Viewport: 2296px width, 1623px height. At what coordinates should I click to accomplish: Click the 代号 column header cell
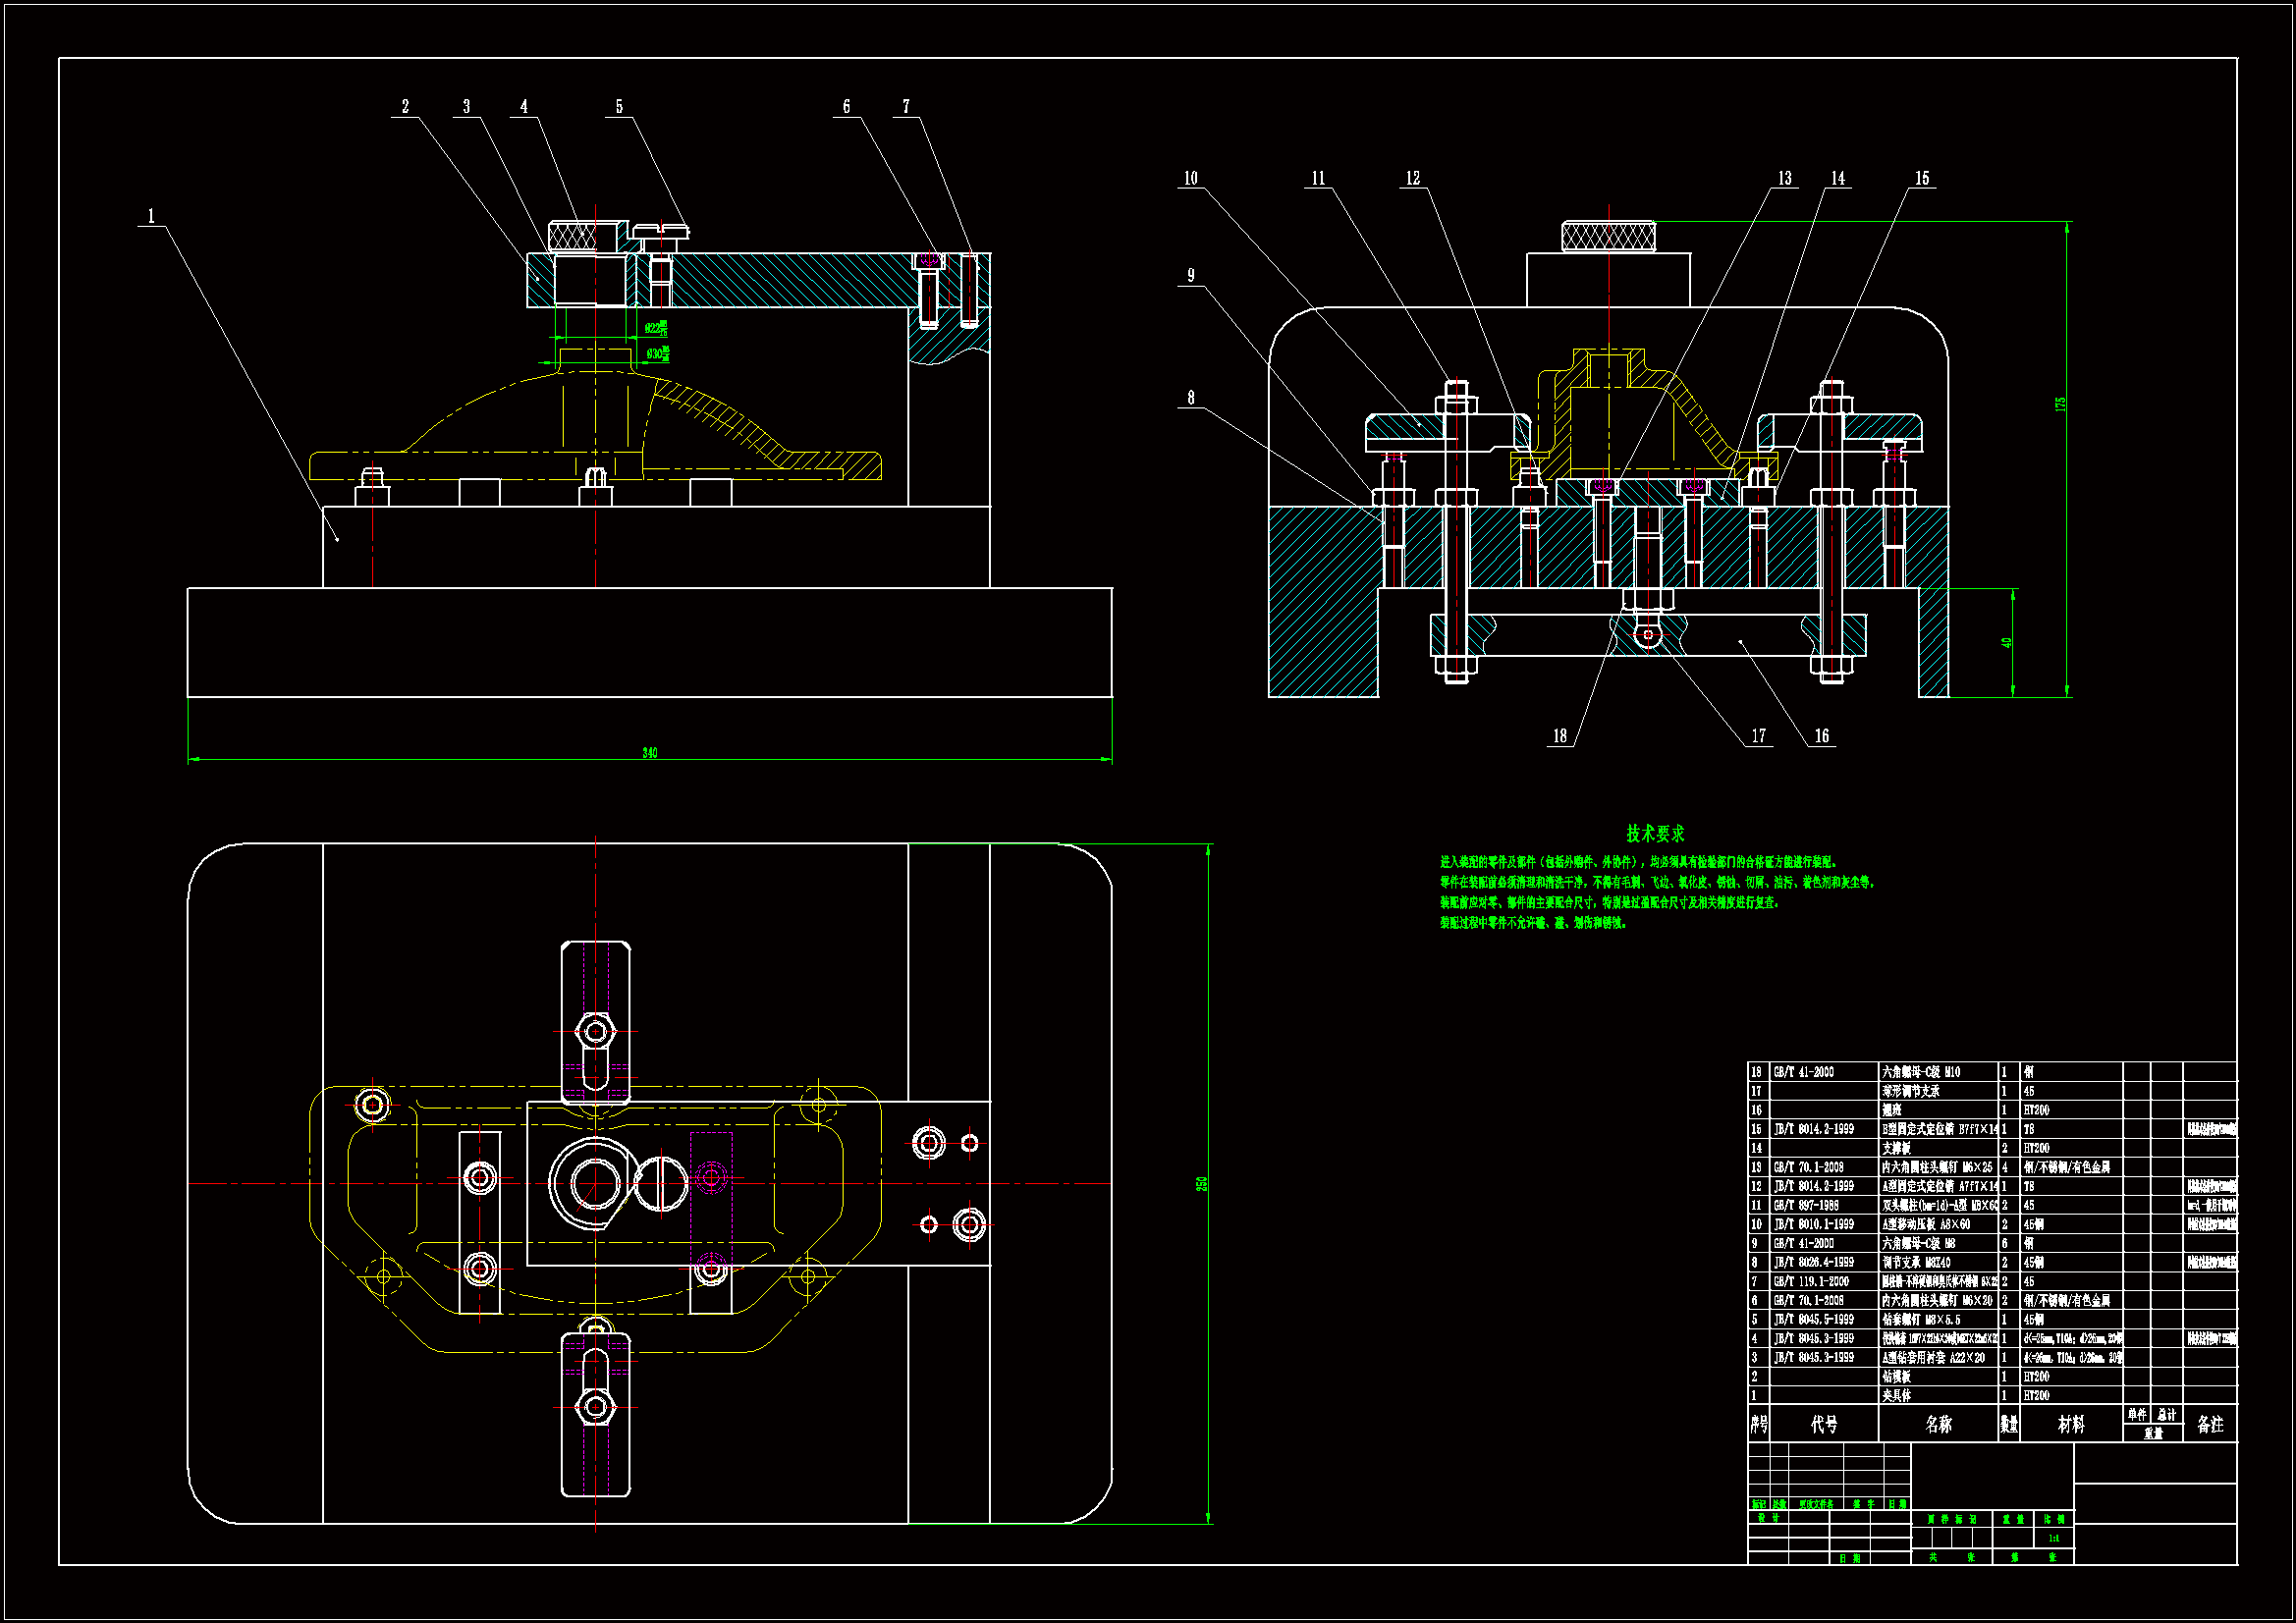click(x=1824, y=1424)
